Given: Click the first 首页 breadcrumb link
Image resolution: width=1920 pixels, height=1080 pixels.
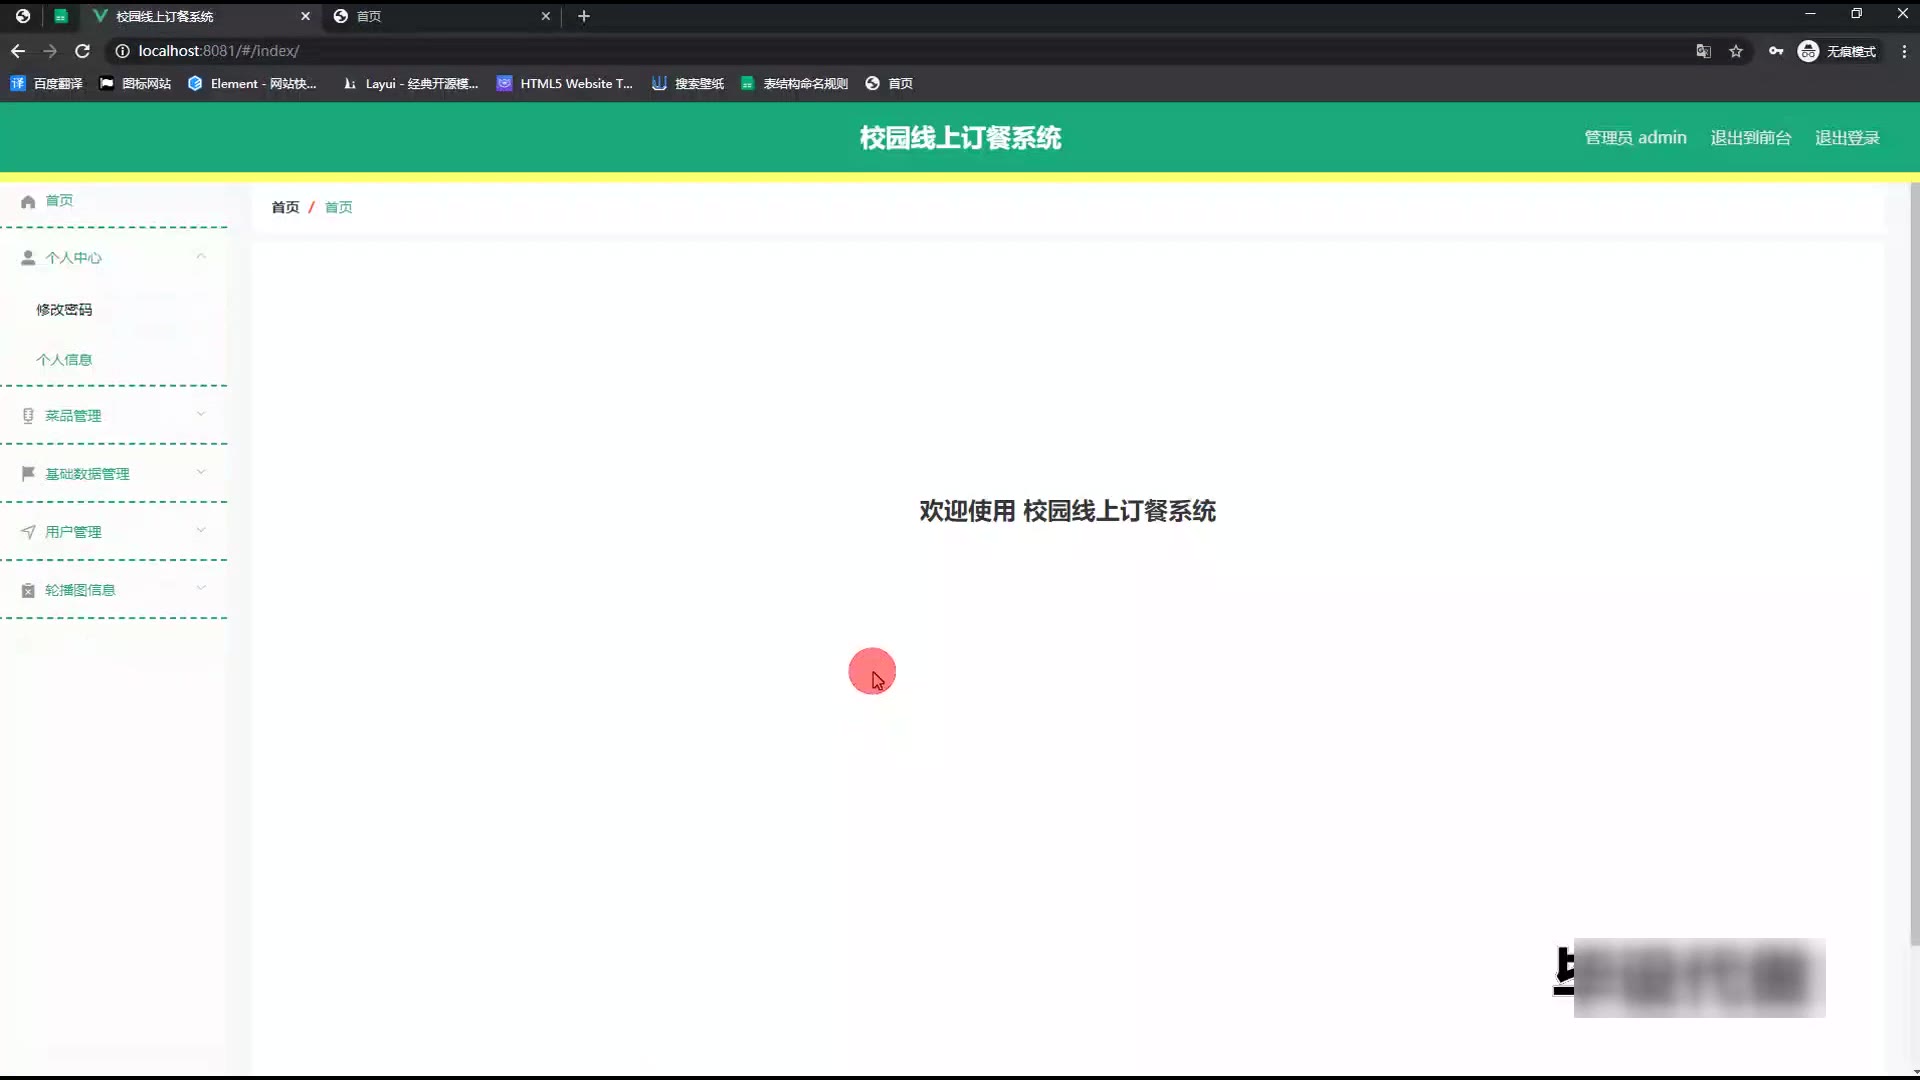Looking at the screenshot, I should tap(285, 207).
